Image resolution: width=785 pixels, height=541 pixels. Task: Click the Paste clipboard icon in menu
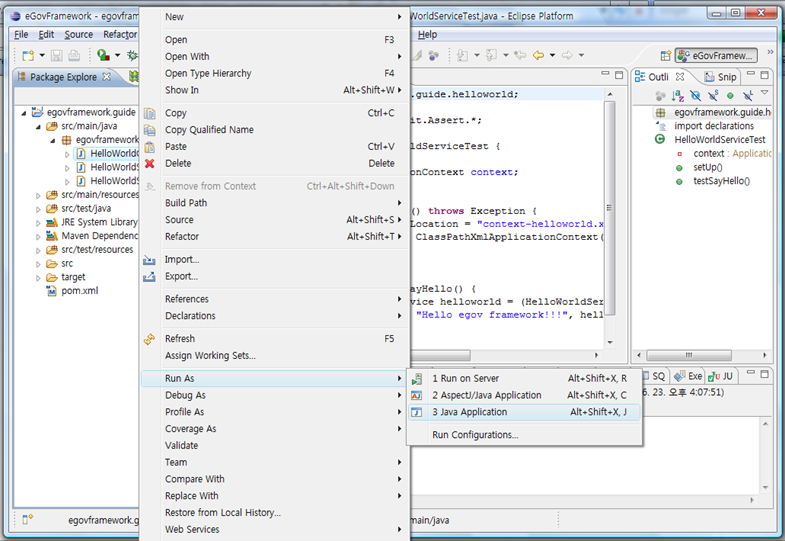[150, 147]
